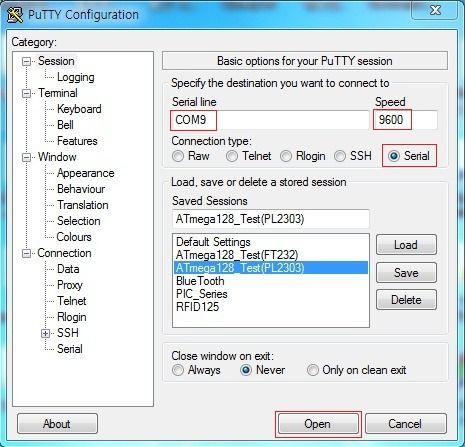Open the Proxy category
465x447 pixels.
point(70,285)
